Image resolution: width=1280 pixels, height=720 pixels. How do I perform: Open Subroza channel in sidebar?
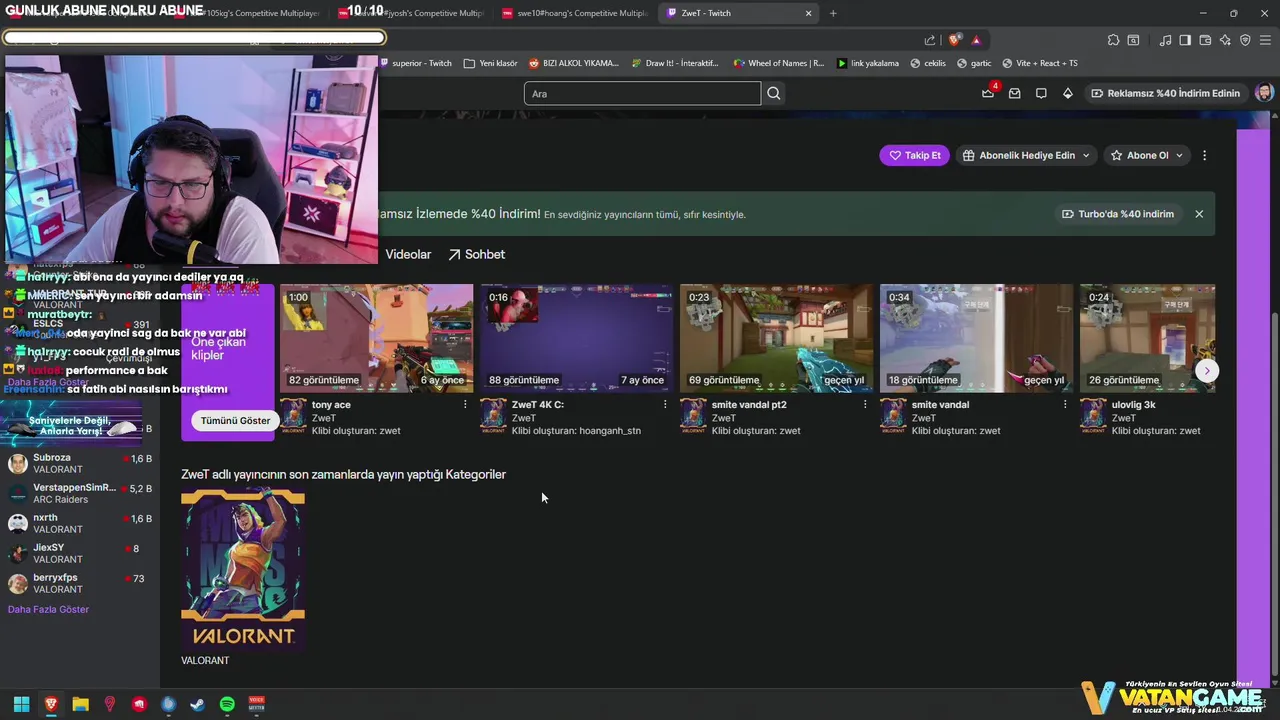pos(80,463)
